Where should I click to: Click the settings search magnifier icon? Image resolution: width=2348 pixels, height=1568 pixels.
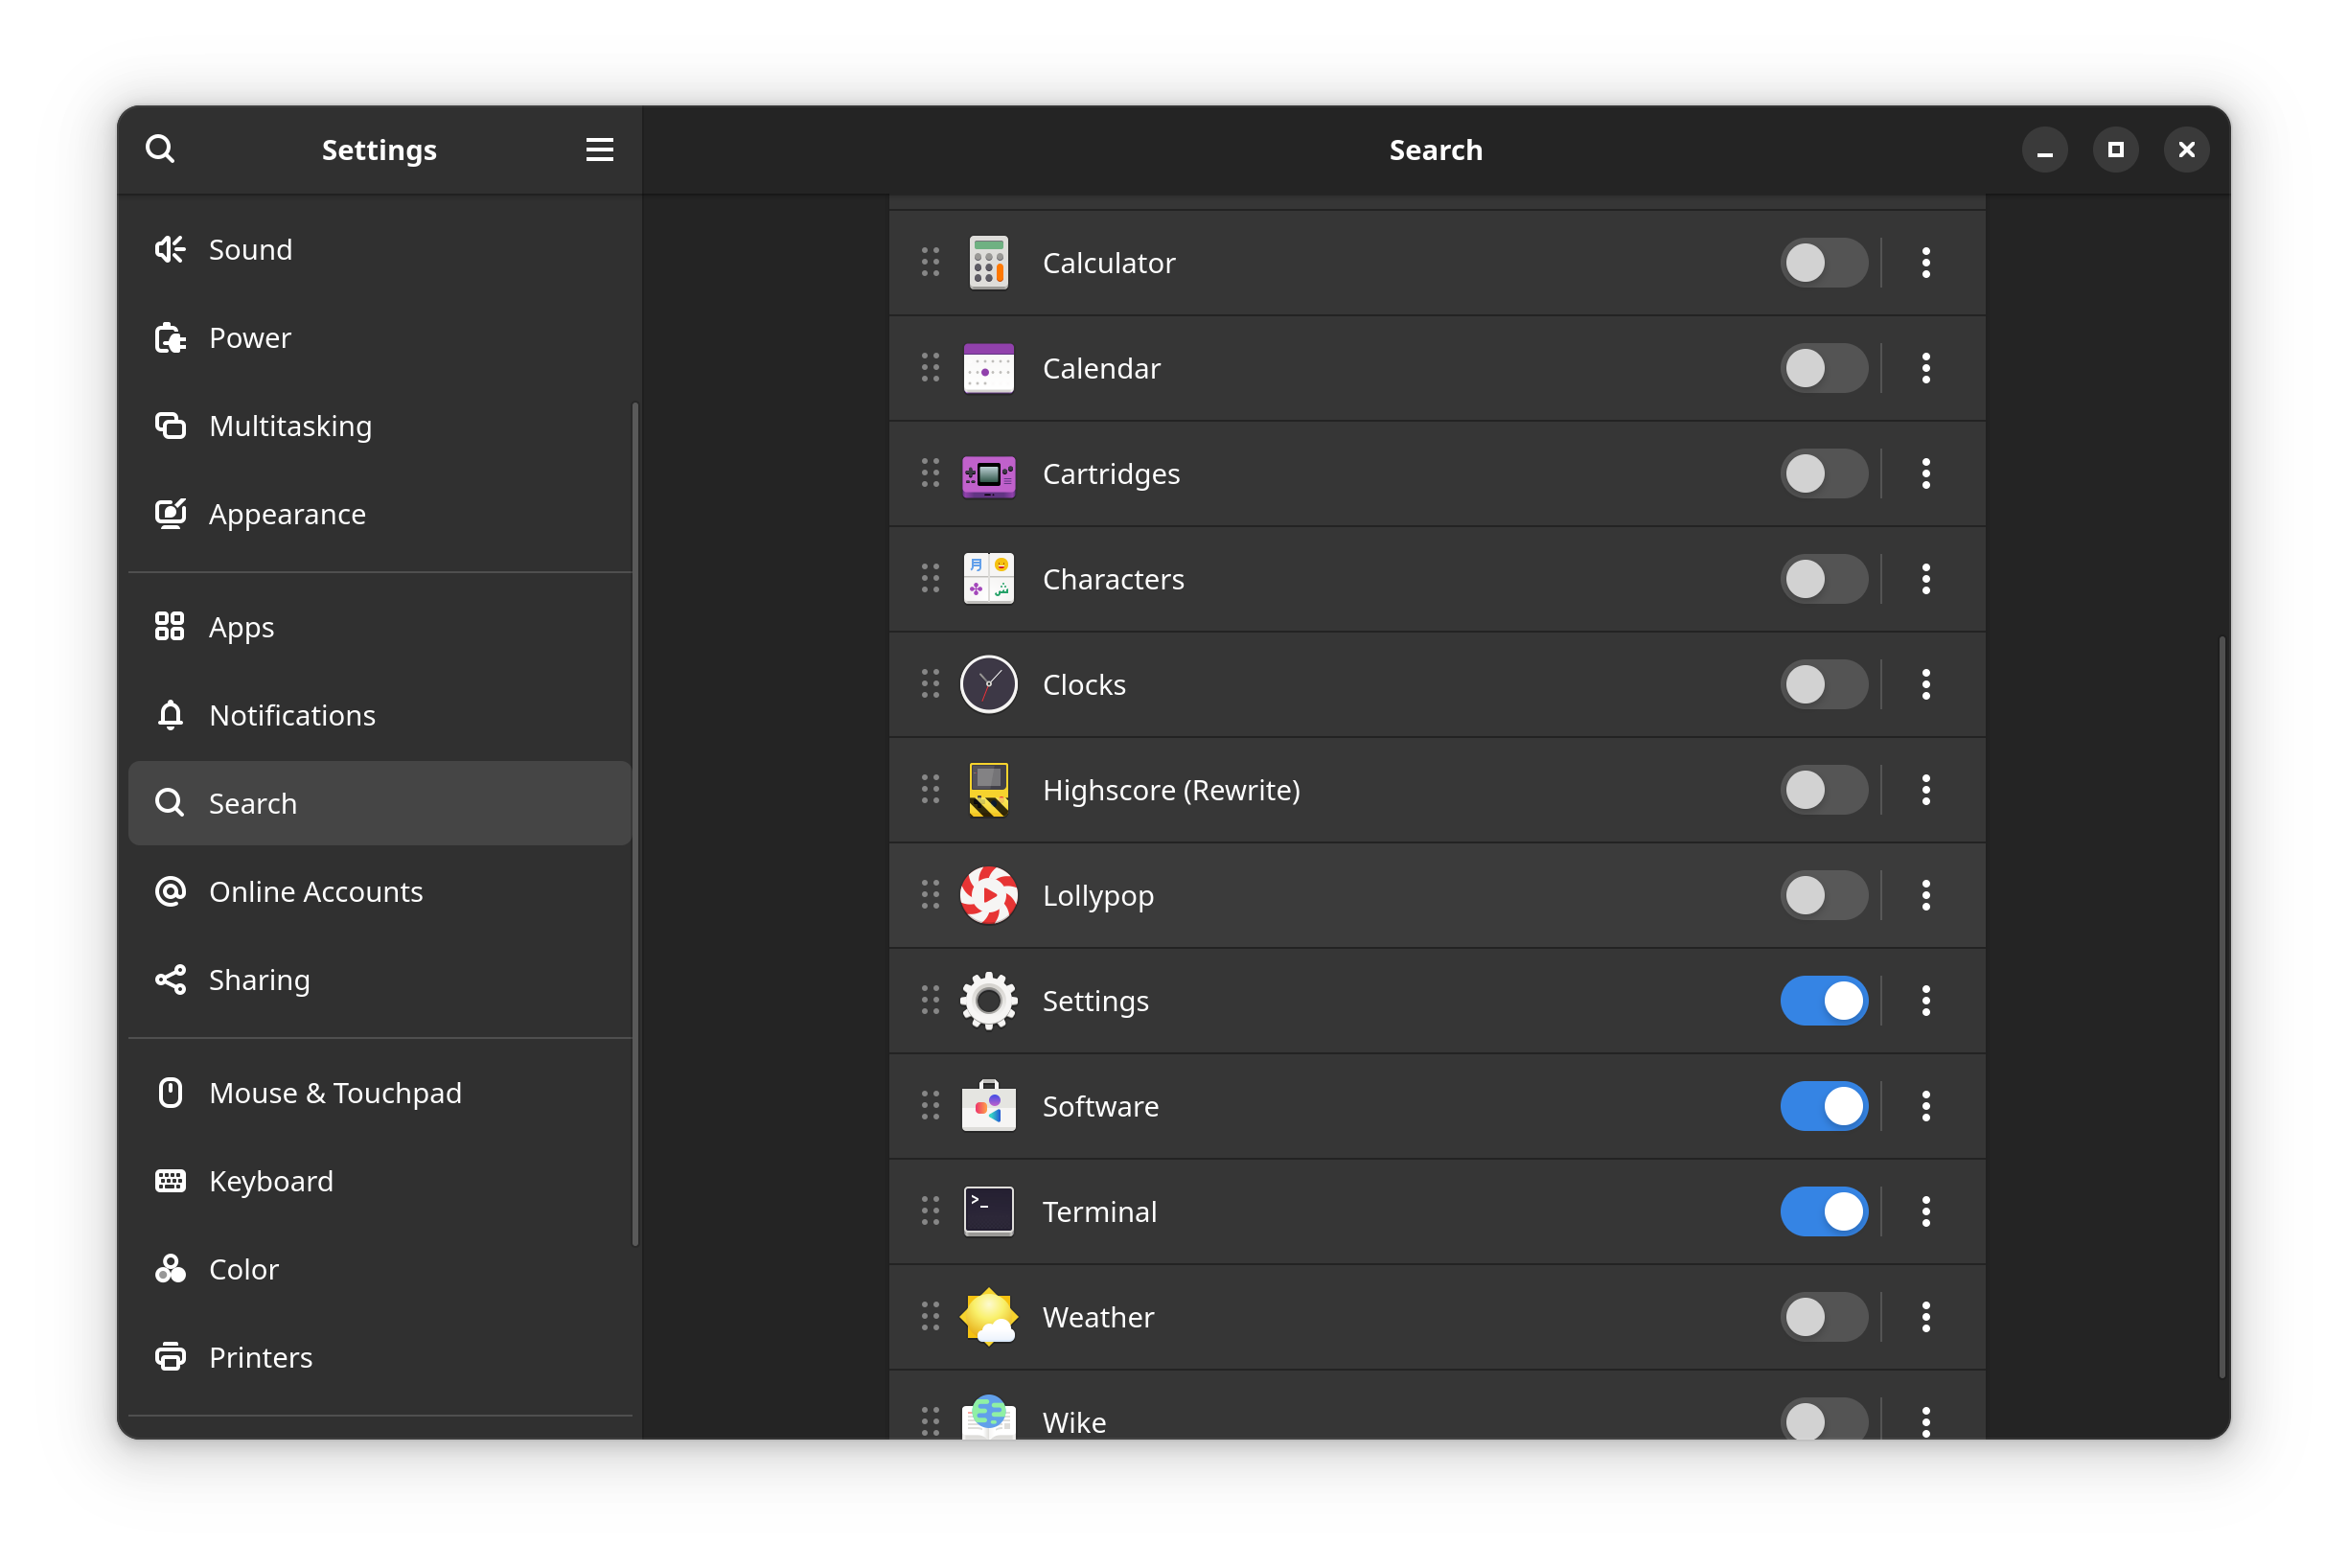click(x=160, y=150)
